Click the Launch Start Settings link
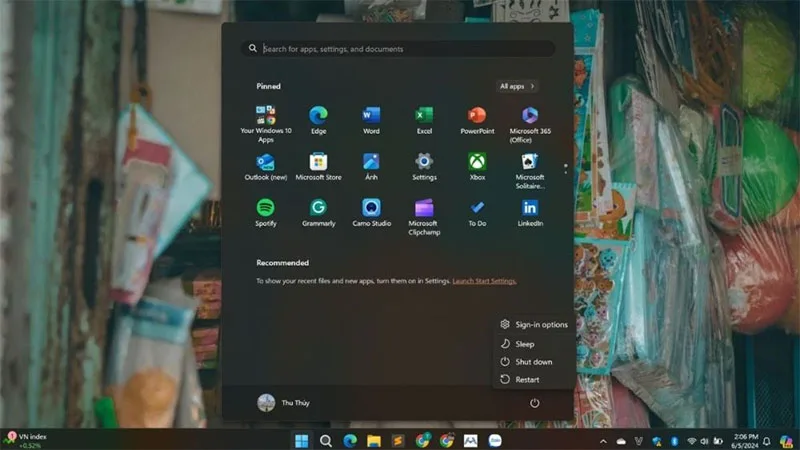 [x=484, y=281]
